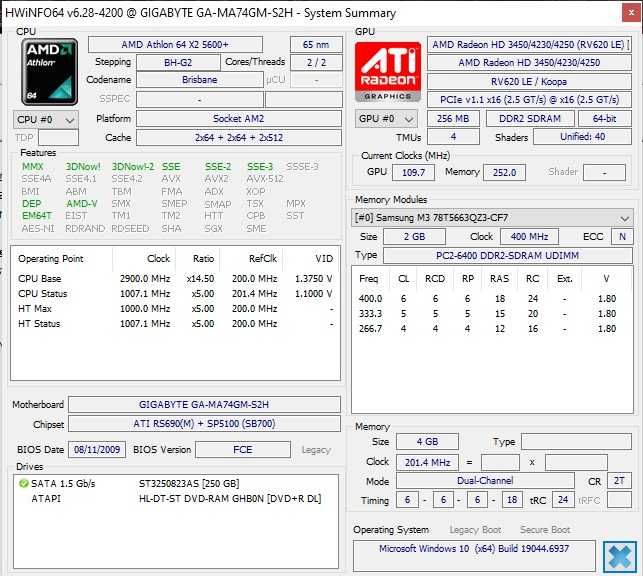643x576 pixels.
Task: Click the CR 2T command rate field
Action: click(619, 481)
